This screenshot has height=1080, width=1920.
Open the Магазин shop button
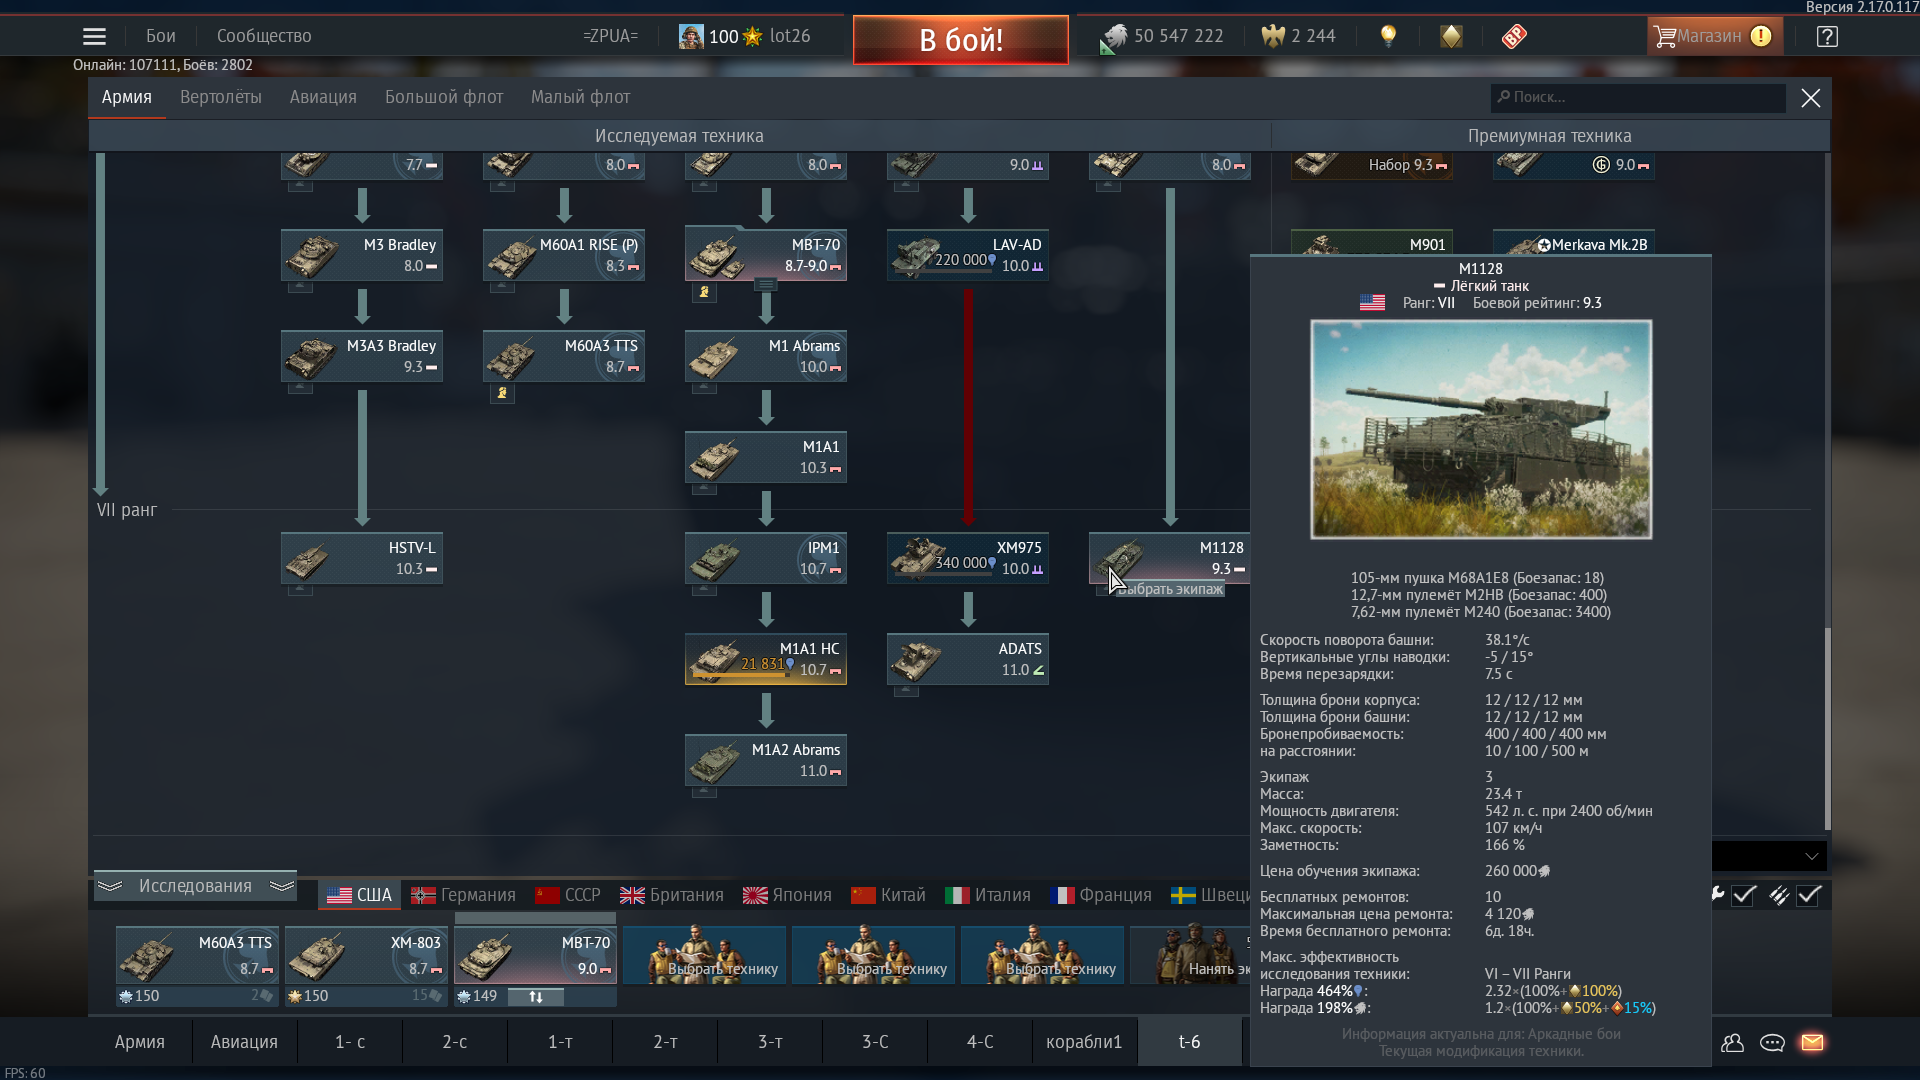(1715, 37)
